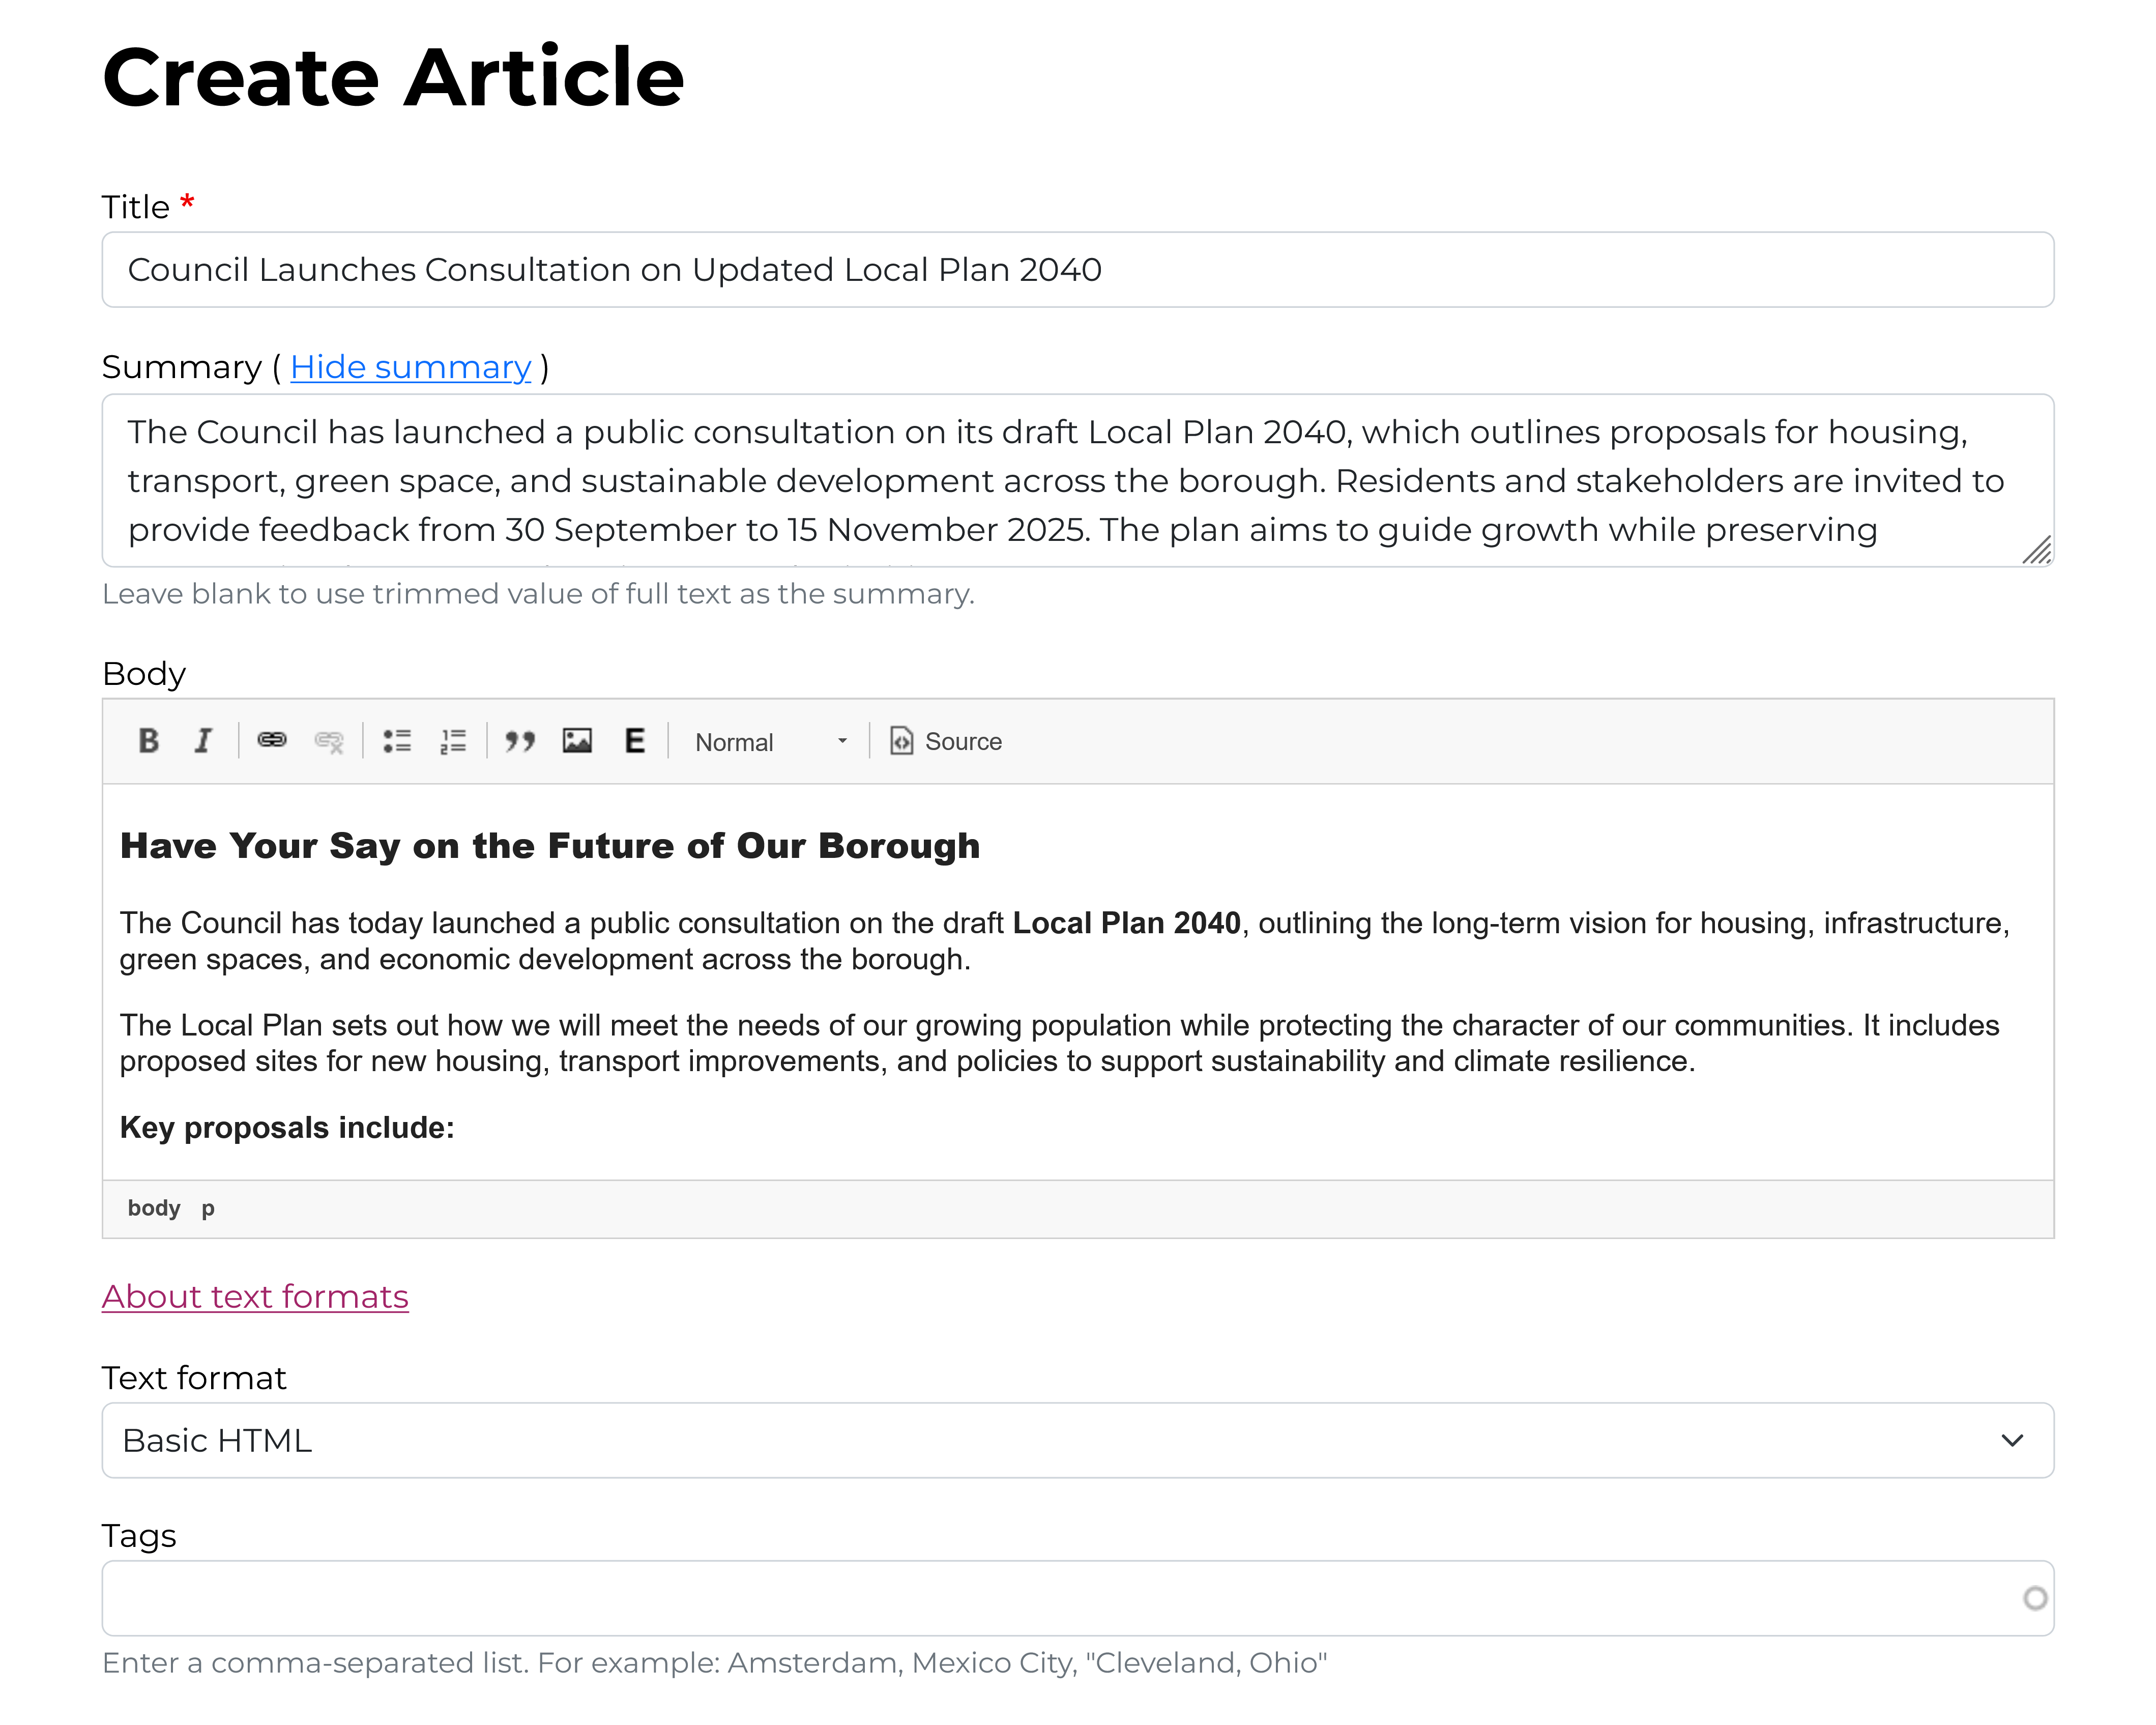Apply italic style in editor toolbar
2156x1725 pixels.
[203, 741]
